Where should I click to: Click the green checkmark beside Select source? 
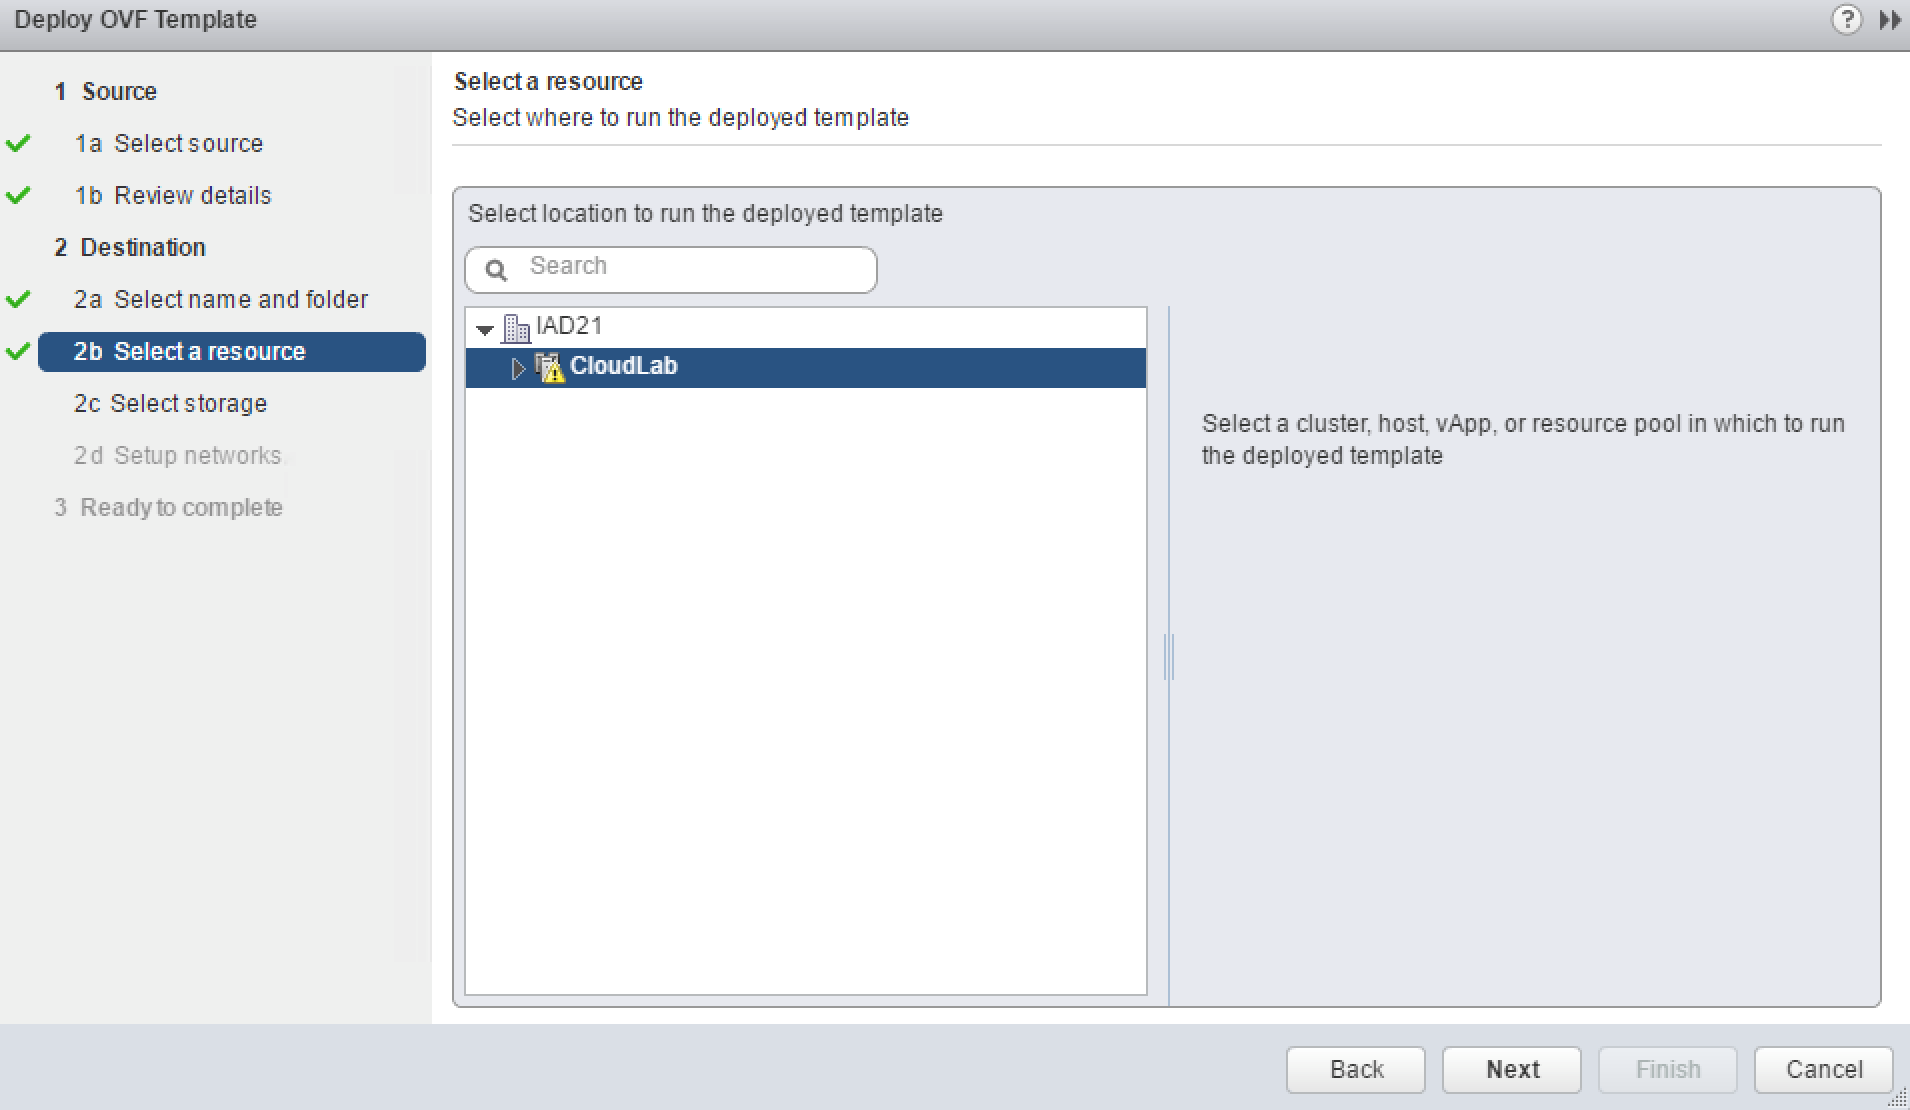(x=18, y=144)
